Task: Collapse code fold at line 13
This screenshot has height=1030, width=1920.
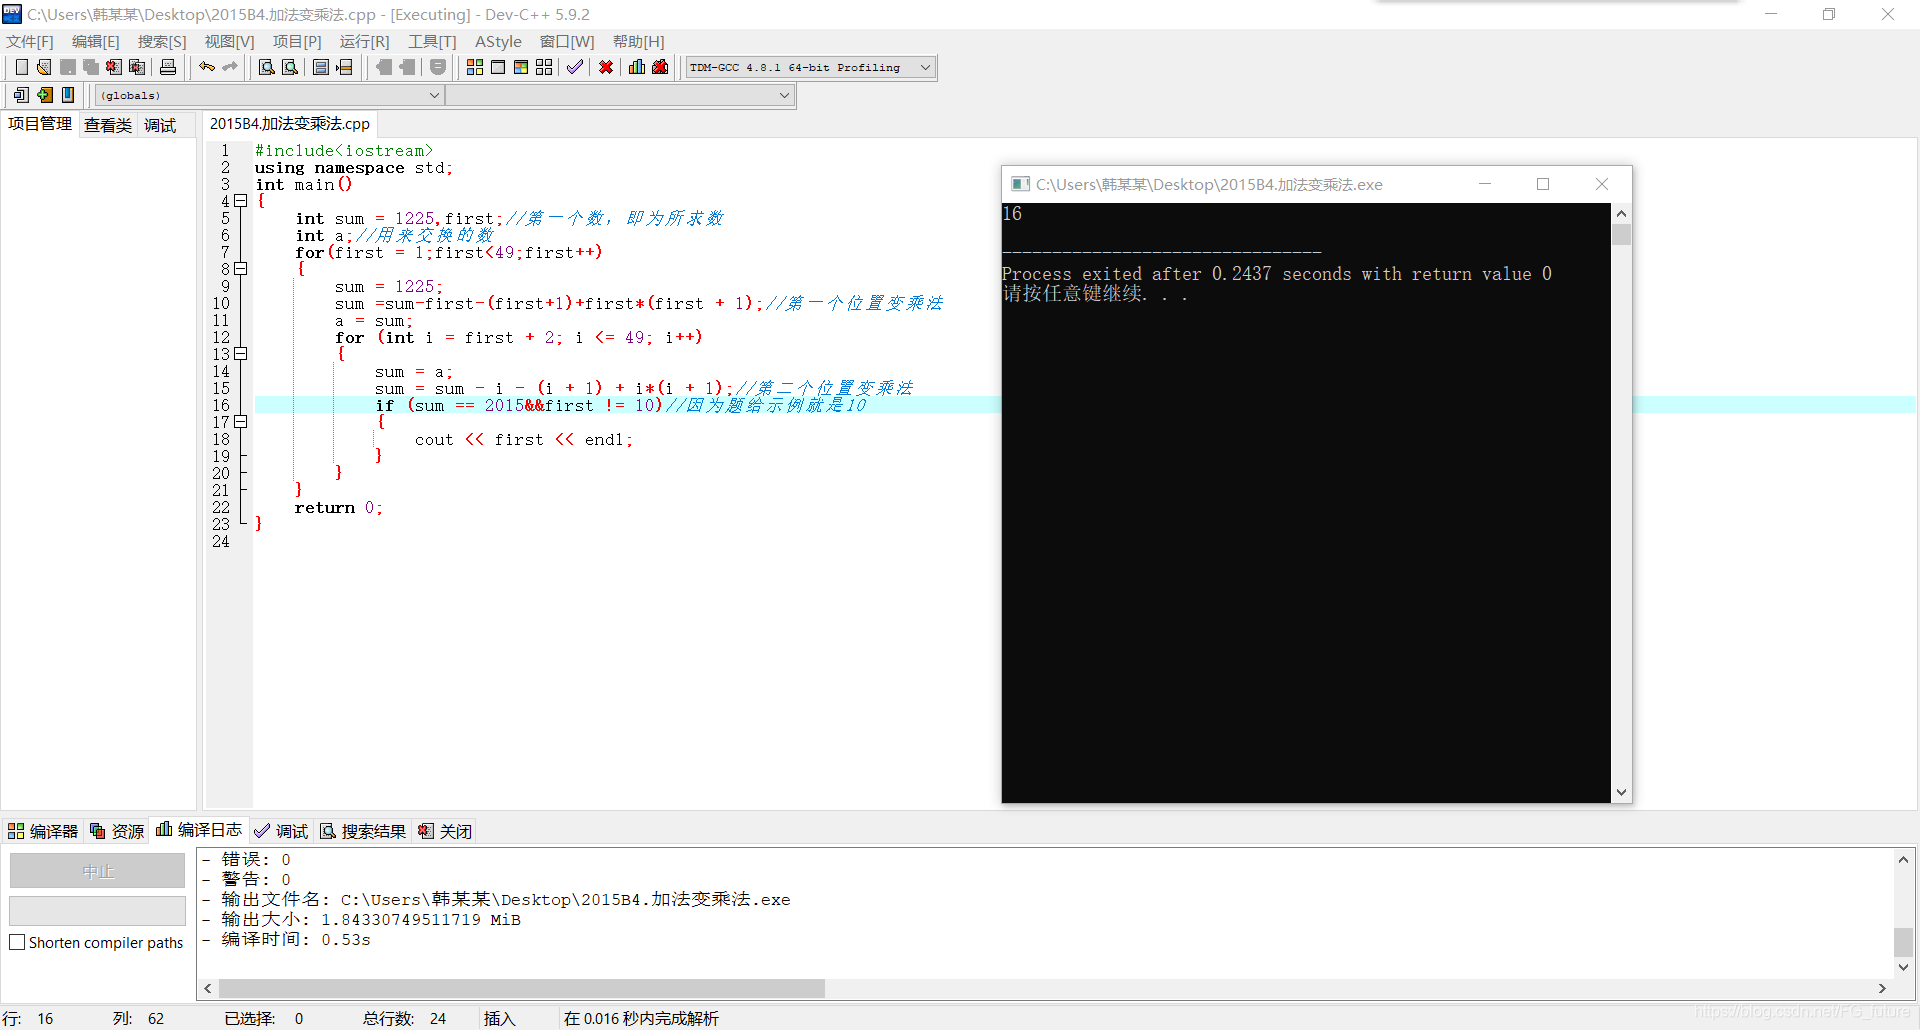Action: pos(241,354)
